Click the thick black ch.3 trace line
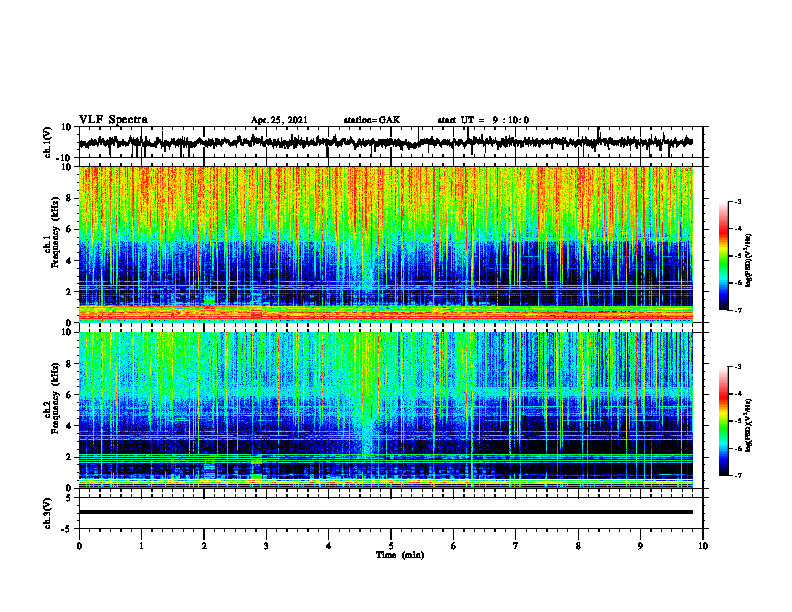This screenshot has width=792, height=612. click(385, 512)
